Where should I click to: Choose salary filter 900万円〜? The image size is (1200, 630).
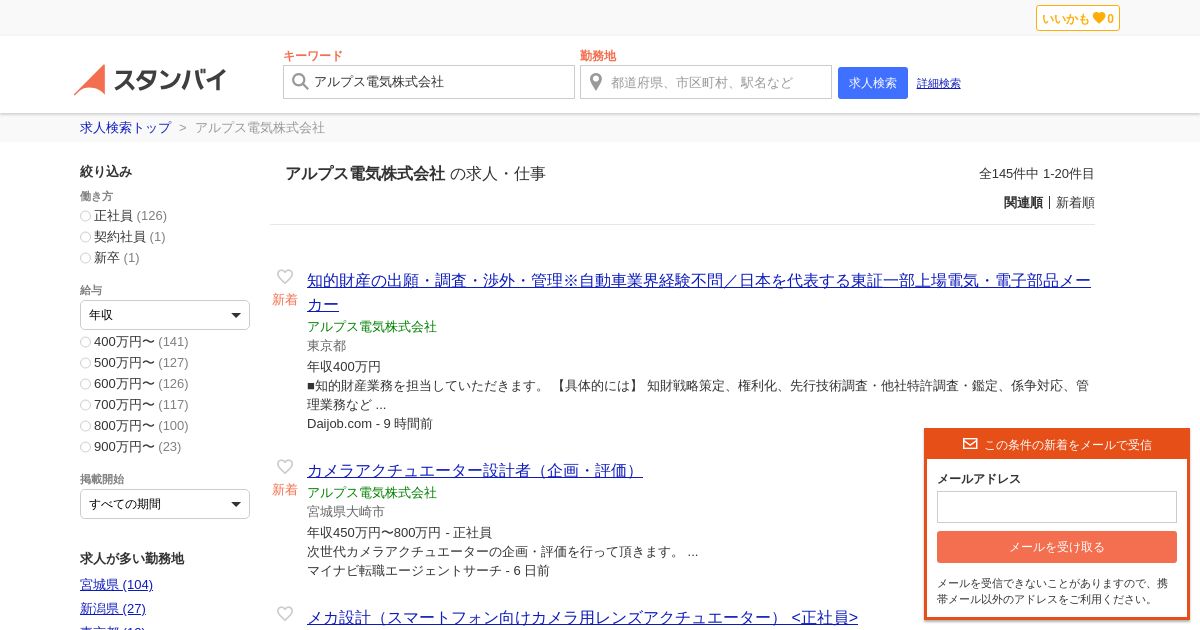(x=86, y=447)
